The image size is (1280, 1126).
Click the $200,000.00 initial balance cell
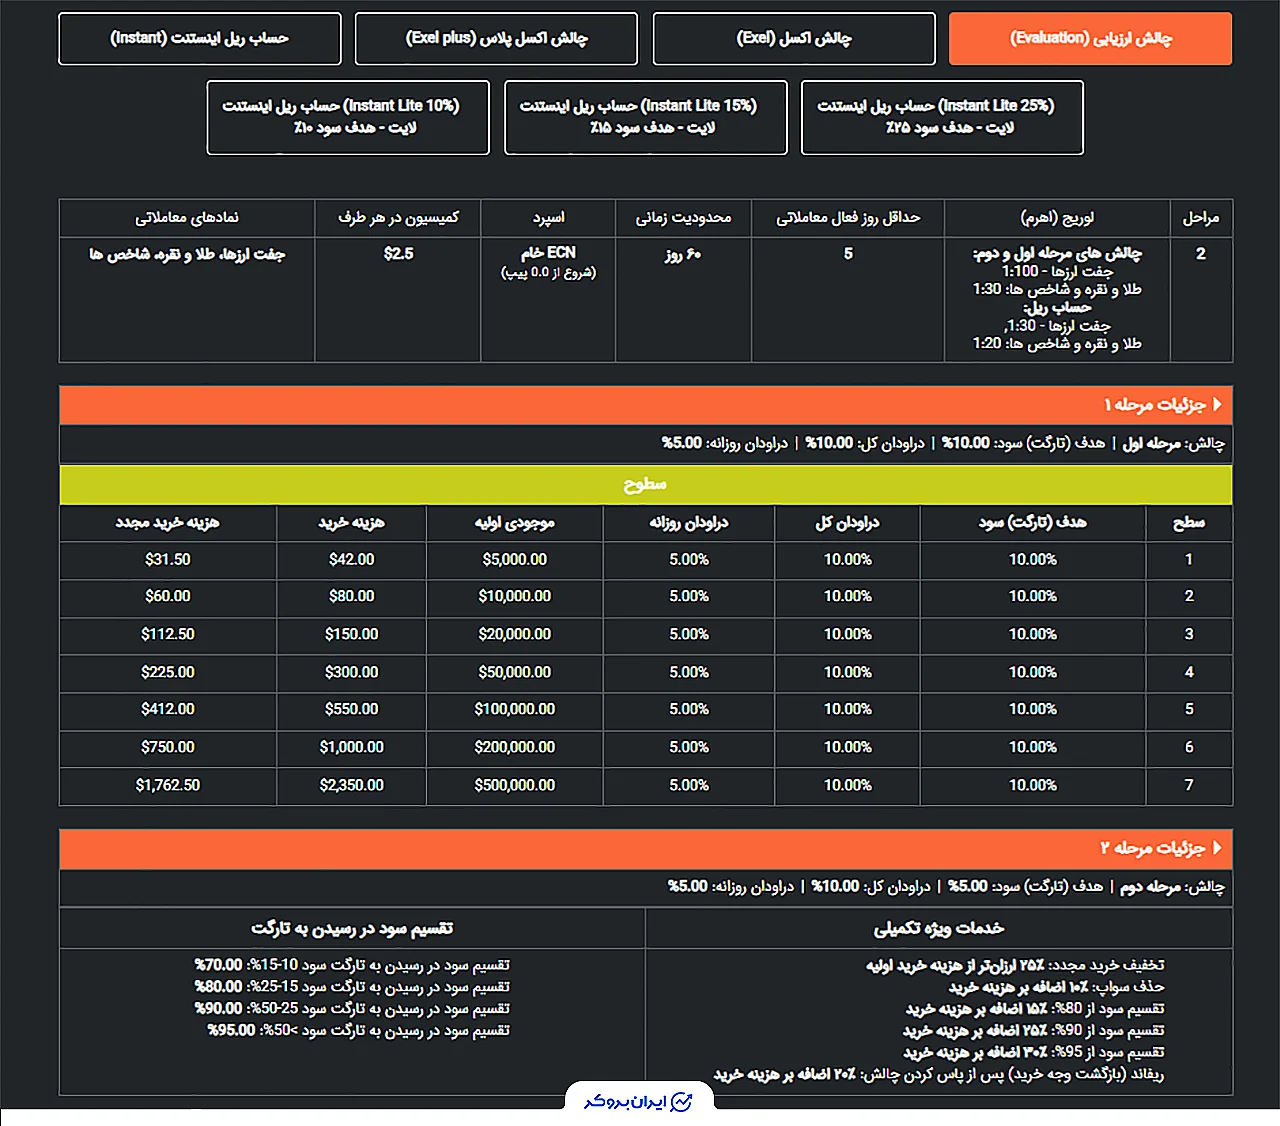click(515, 748)
